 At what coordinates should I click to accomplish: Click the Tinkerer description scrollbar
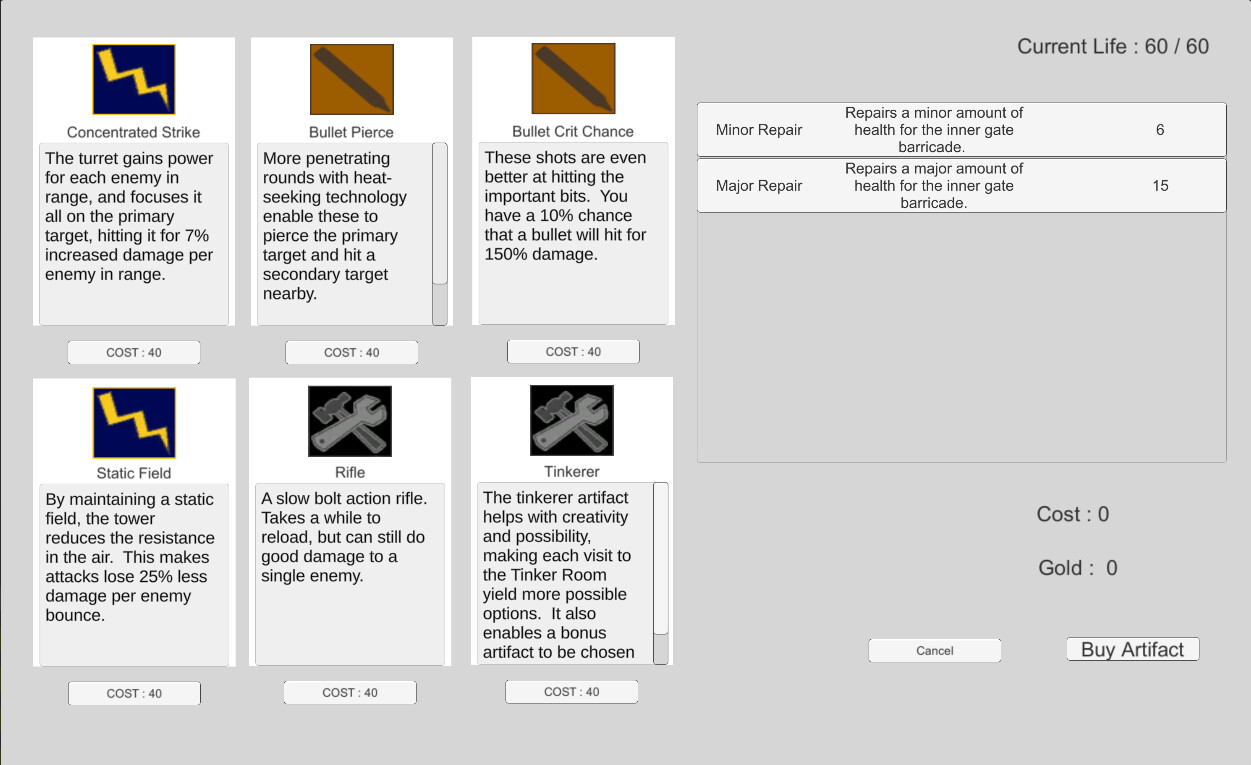tap(660, 572)
